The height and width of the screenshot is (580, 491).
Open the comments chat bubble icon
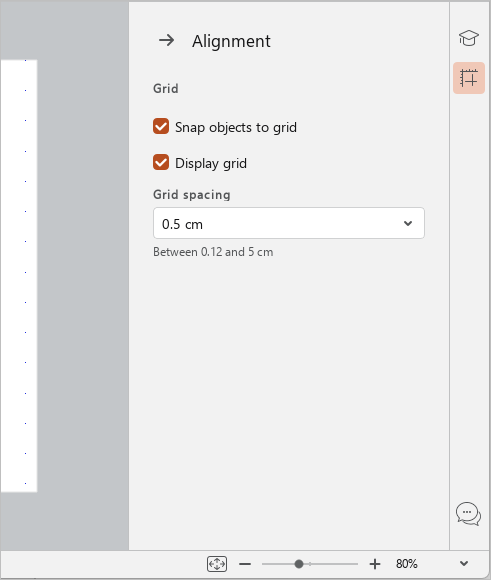[468, 514]
